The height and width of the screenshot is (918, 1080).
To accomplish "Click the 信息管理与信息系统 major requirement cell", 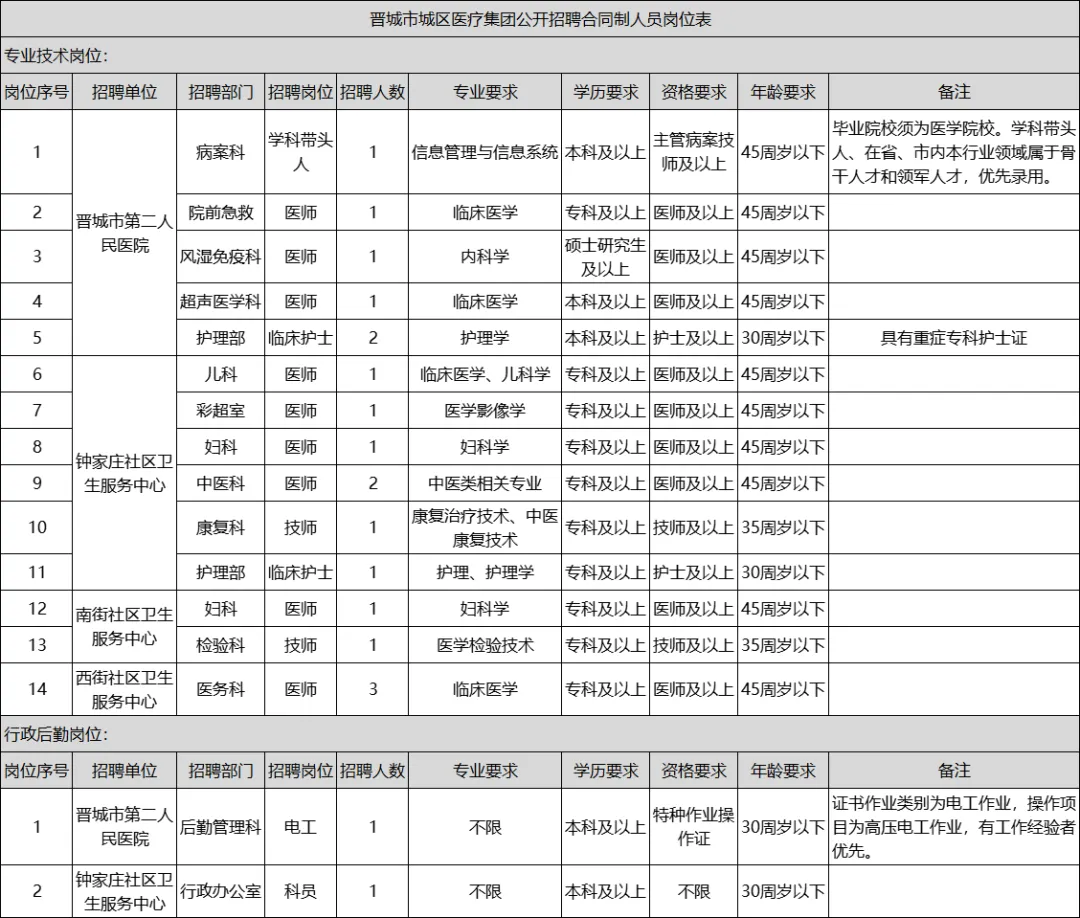I will point(485,152).
